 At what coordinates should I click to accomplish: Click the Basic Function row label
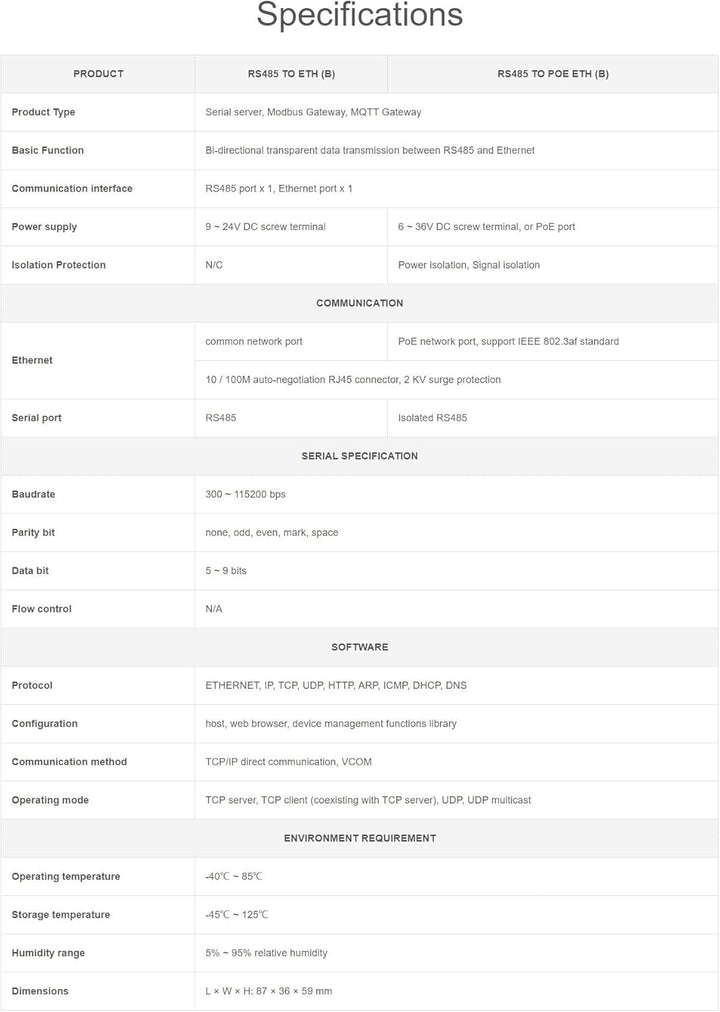click(48, 150)
